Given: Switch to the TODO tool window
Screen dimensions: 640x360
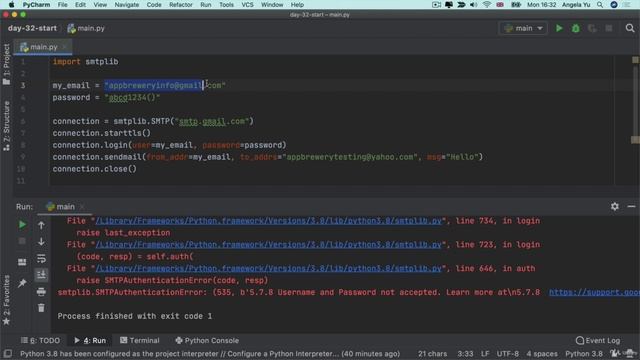Looking at the screenshot, I should click(x=40, y=340).
